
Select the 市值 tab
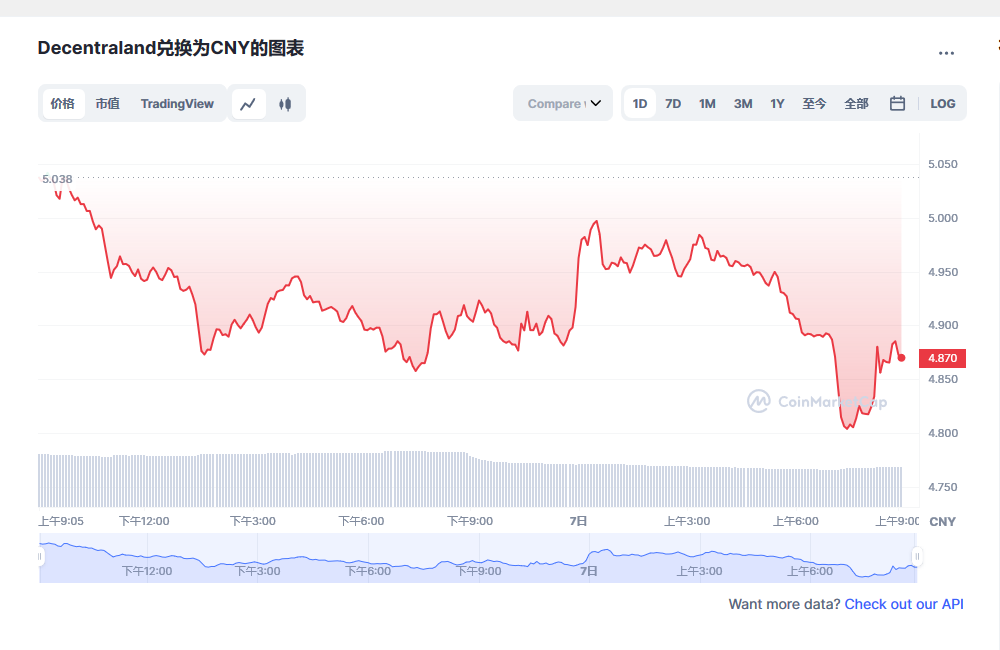click(108, 104)
